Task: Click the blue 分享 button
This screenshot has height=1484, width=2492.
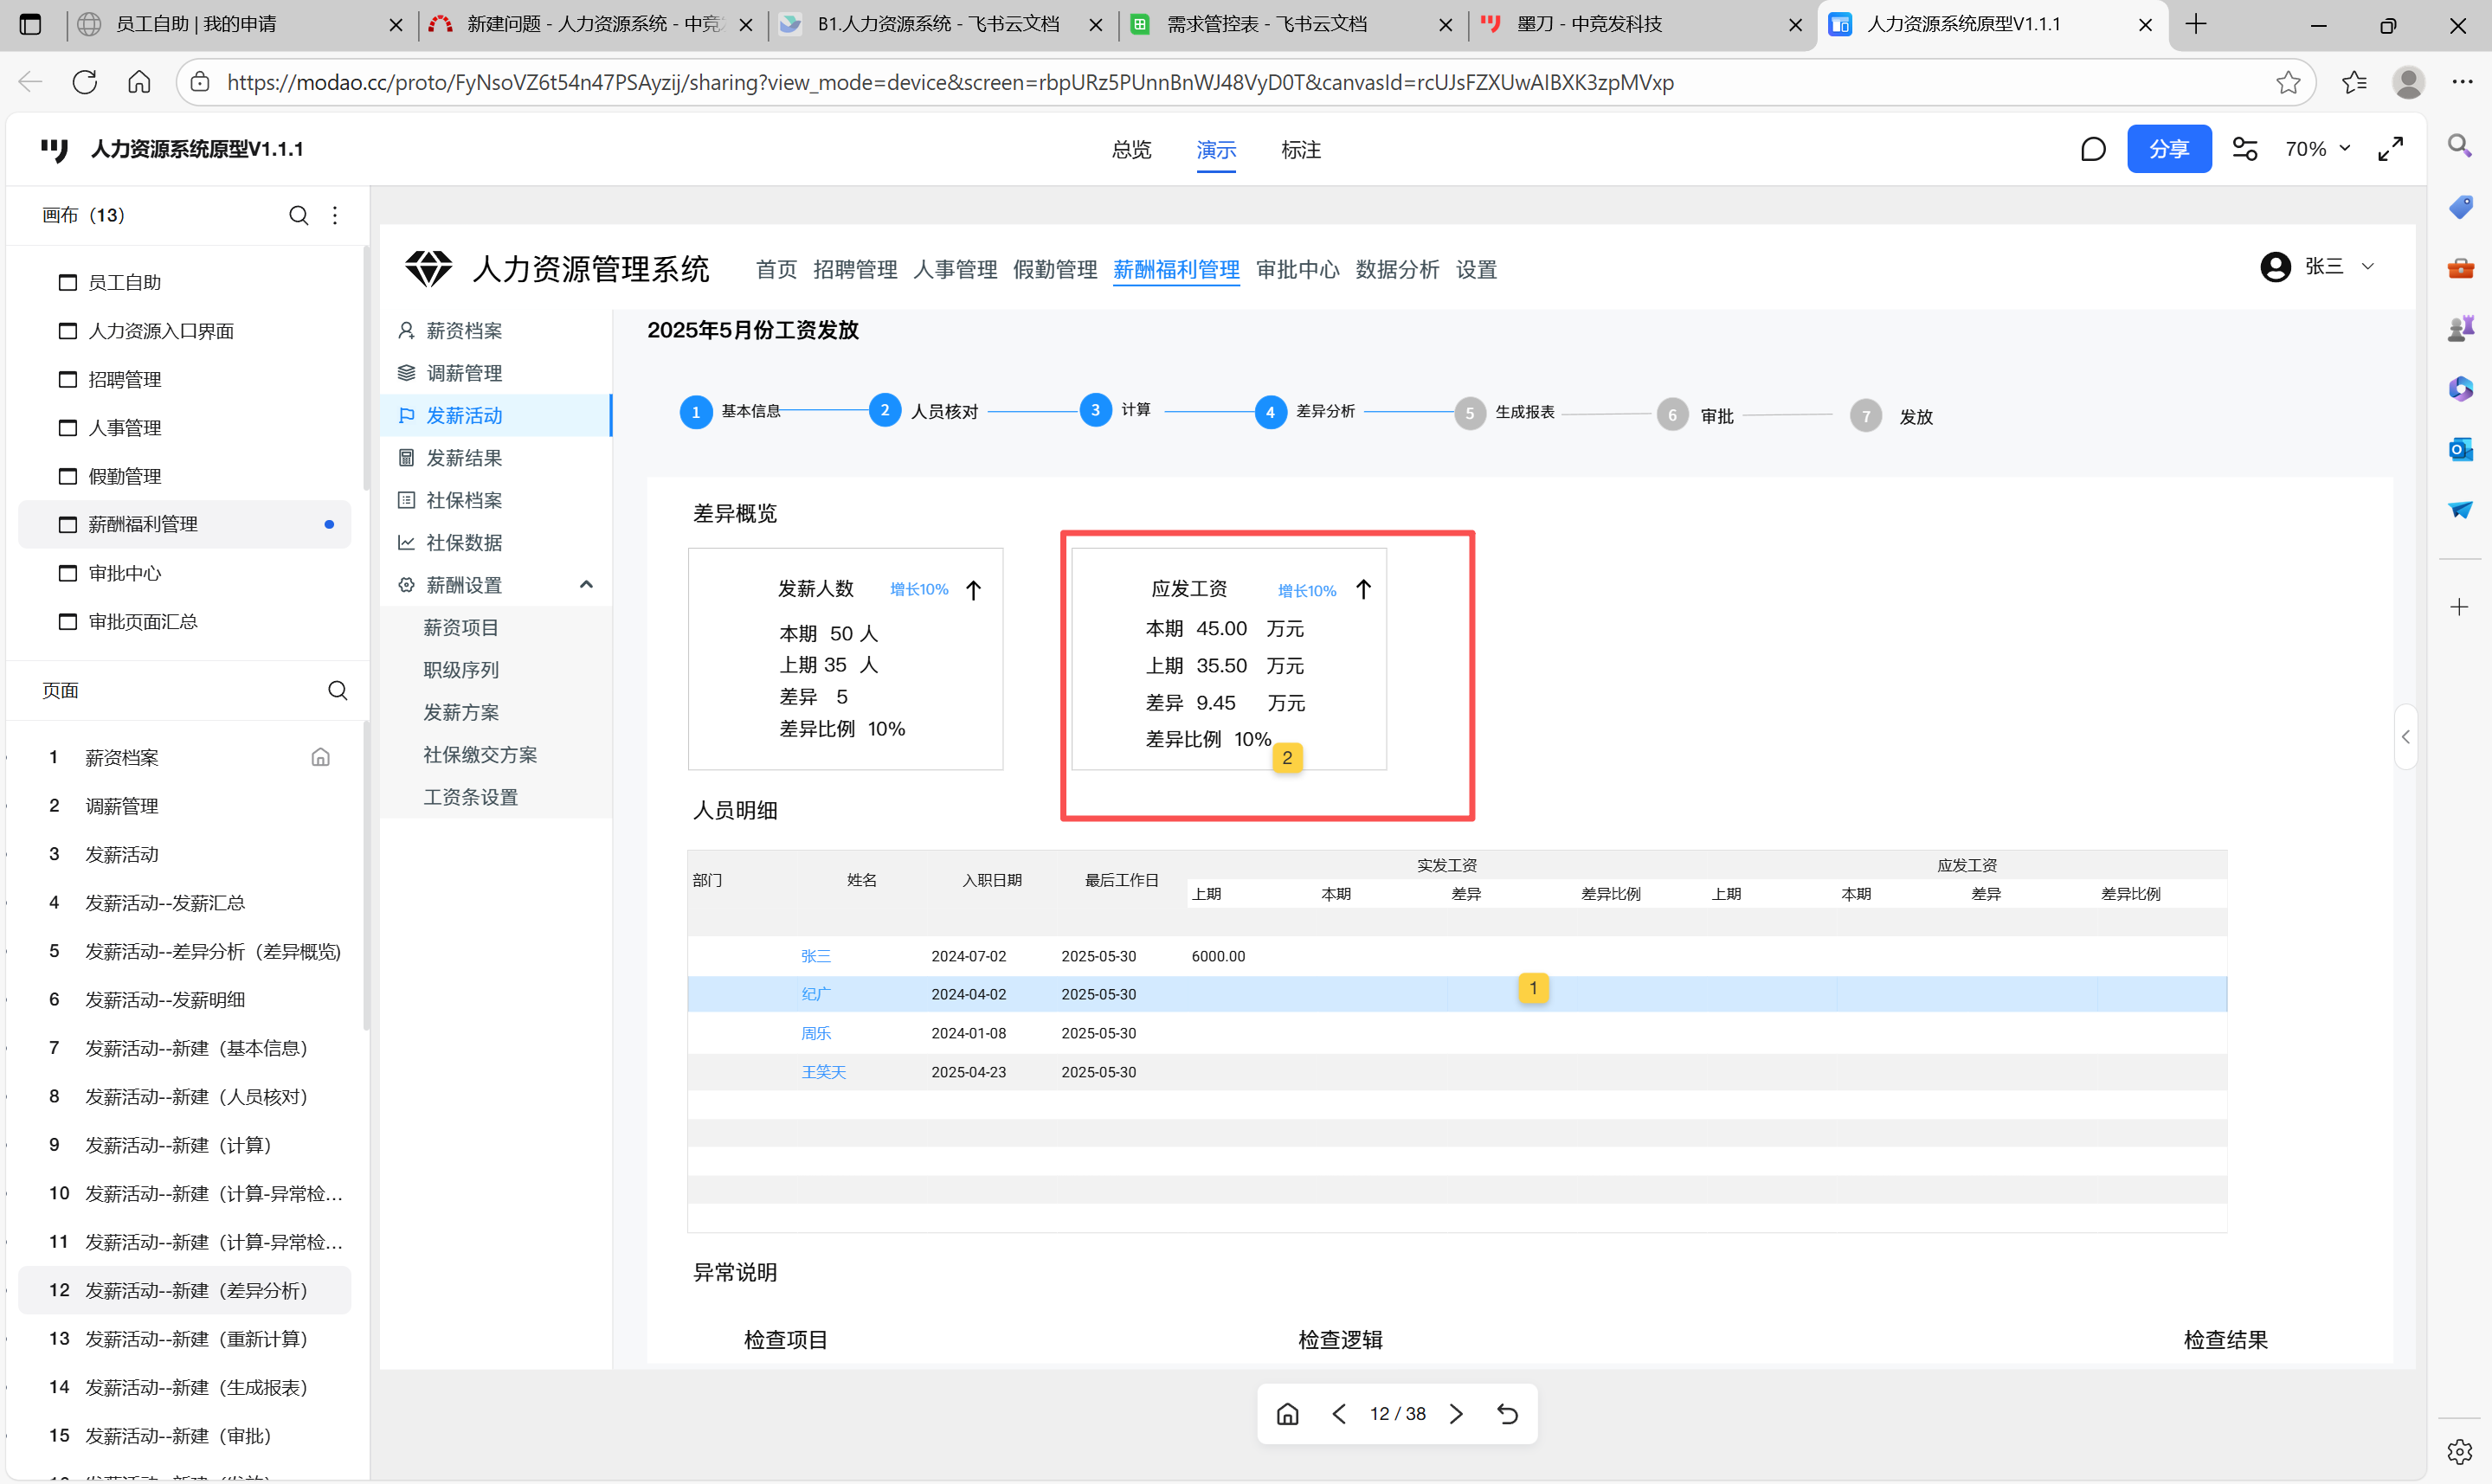Action: [2168, 149]
